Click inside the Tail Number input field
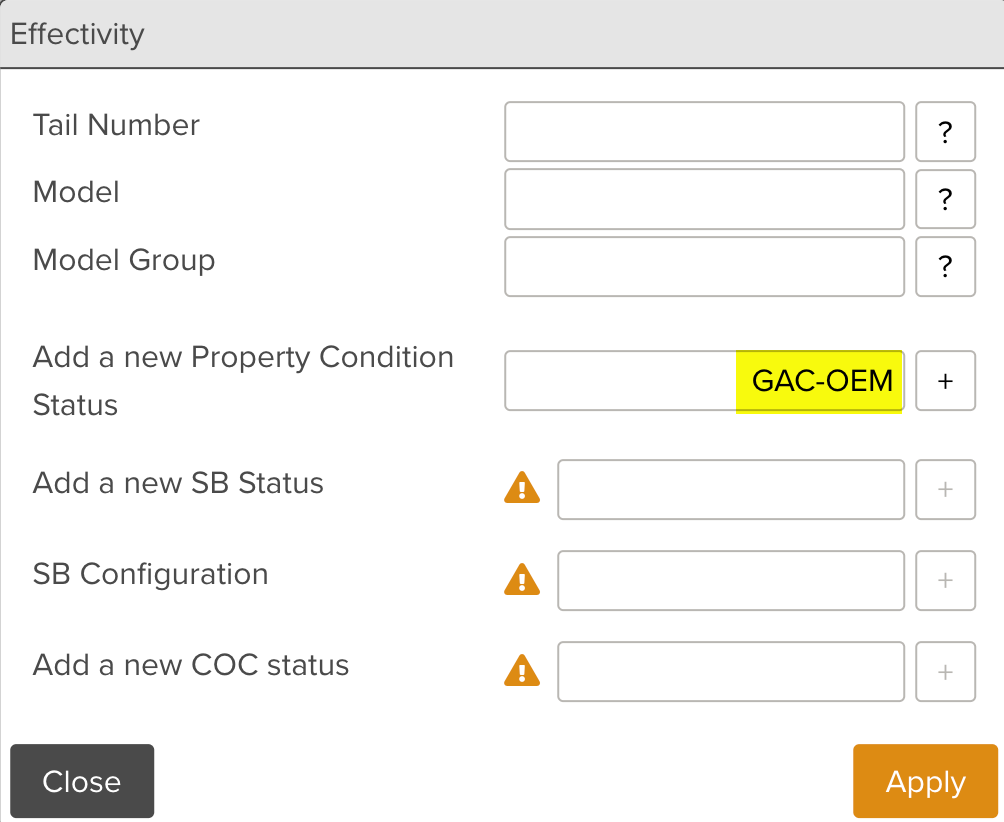This screenshot has width=1004, height=822. [x=703, y=131]
